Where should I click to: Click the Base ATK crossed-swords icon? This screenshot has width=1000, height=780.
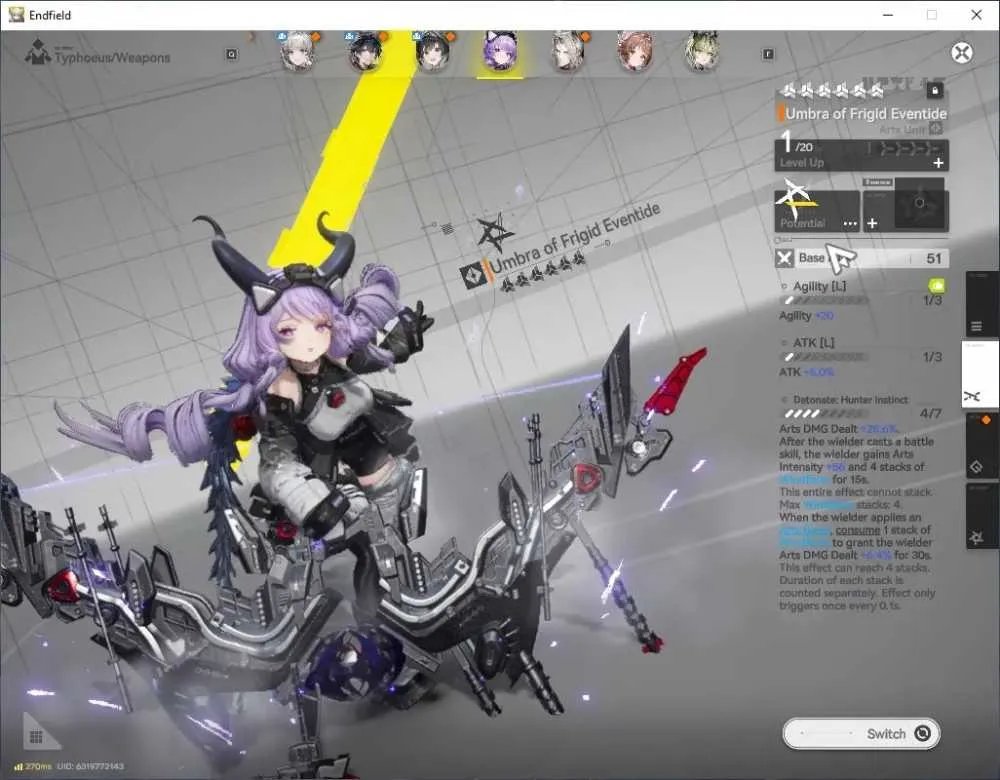784,258
